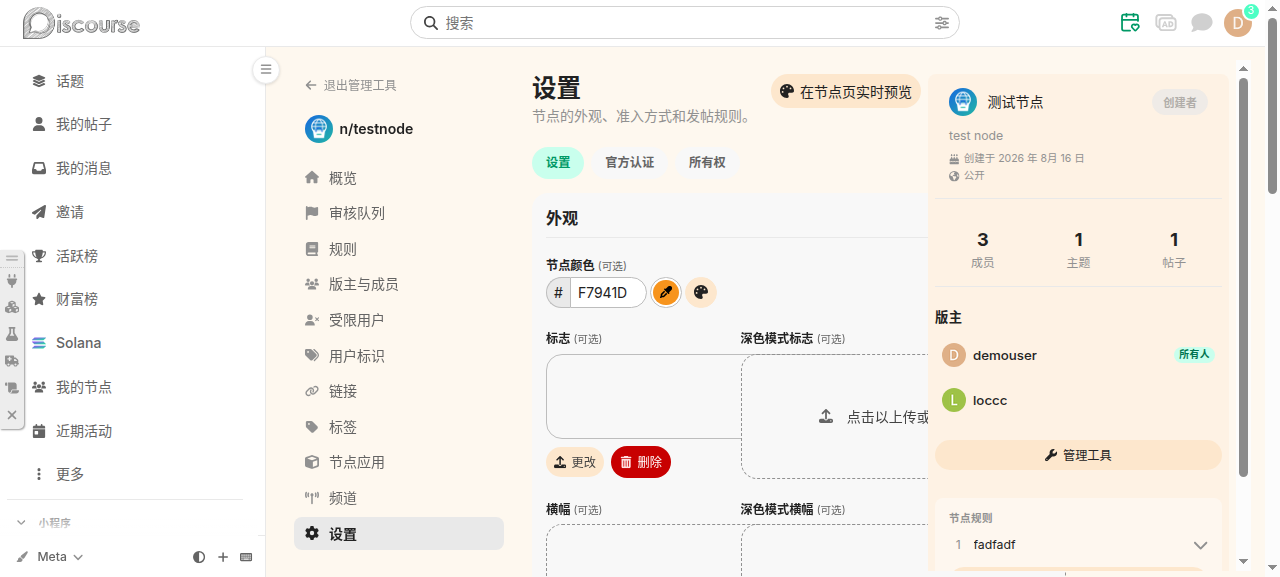The width and height of the screenshot is (1280, 577).
Task: Click the orange eyedropper color swatch
Action: pyautogui.click(x=665, y=293)
